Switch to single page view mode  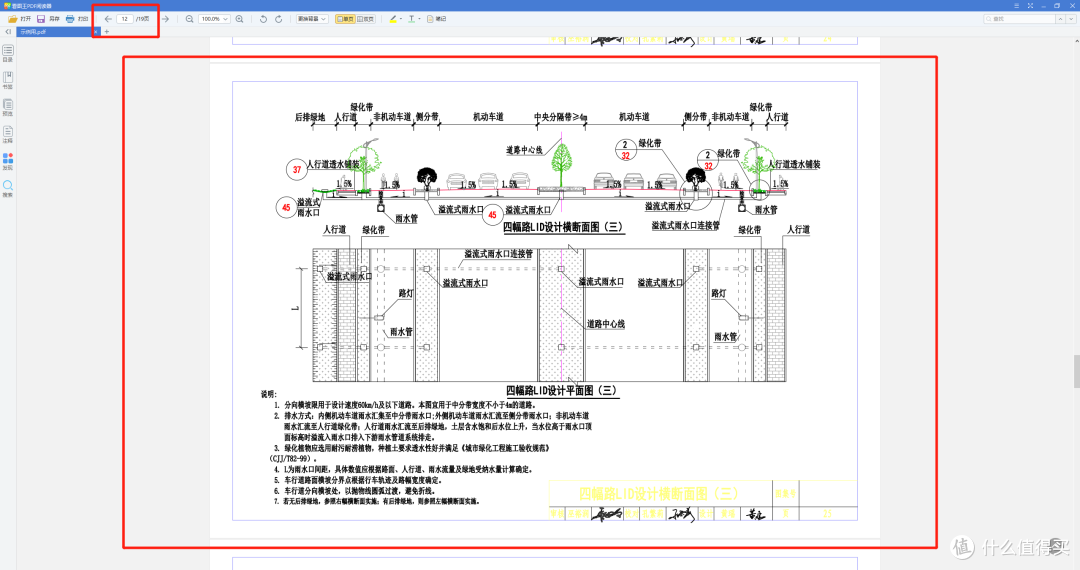click(x=345, y=19)
